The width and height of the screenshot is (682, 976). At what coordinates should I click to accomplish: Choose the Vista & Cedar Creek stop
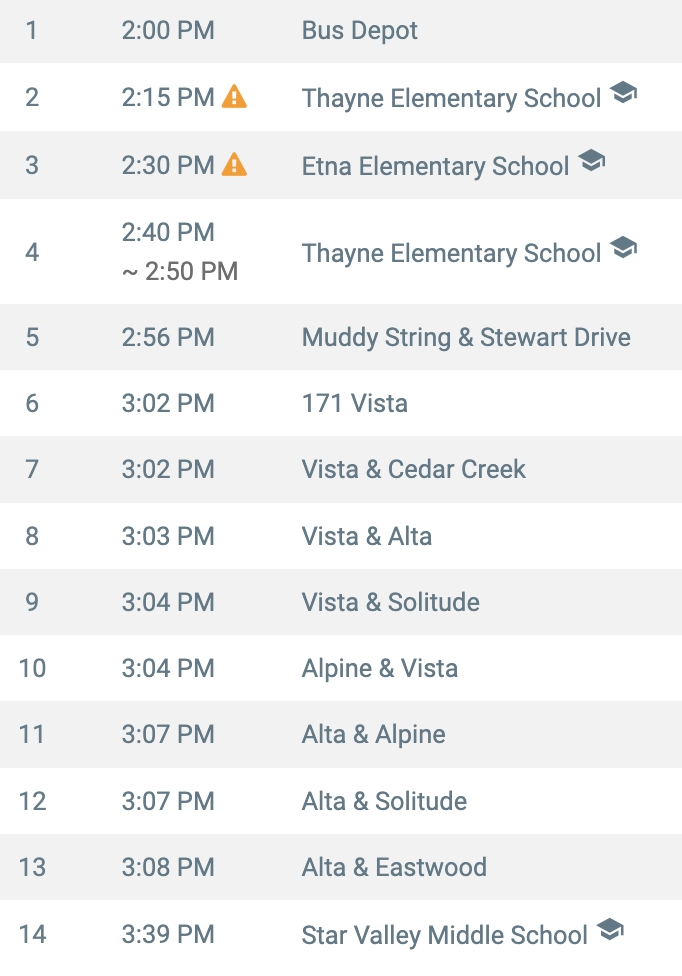tap(341, 469)
